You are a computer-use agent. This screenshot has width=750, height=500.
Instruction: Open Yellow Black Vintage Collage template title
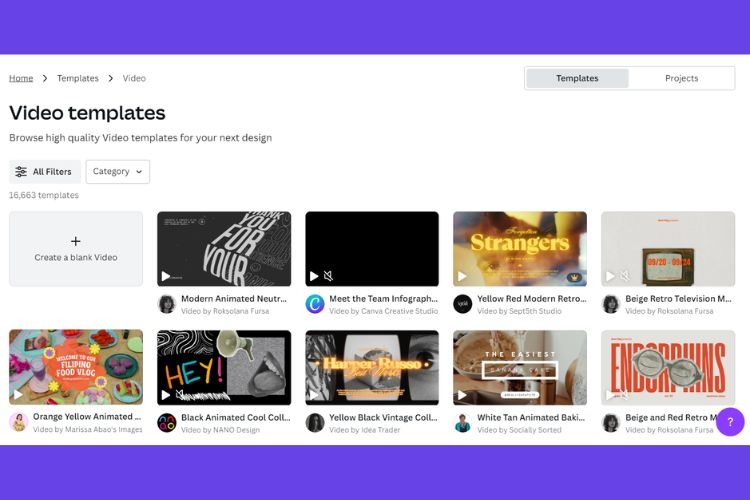coord(383,417)
